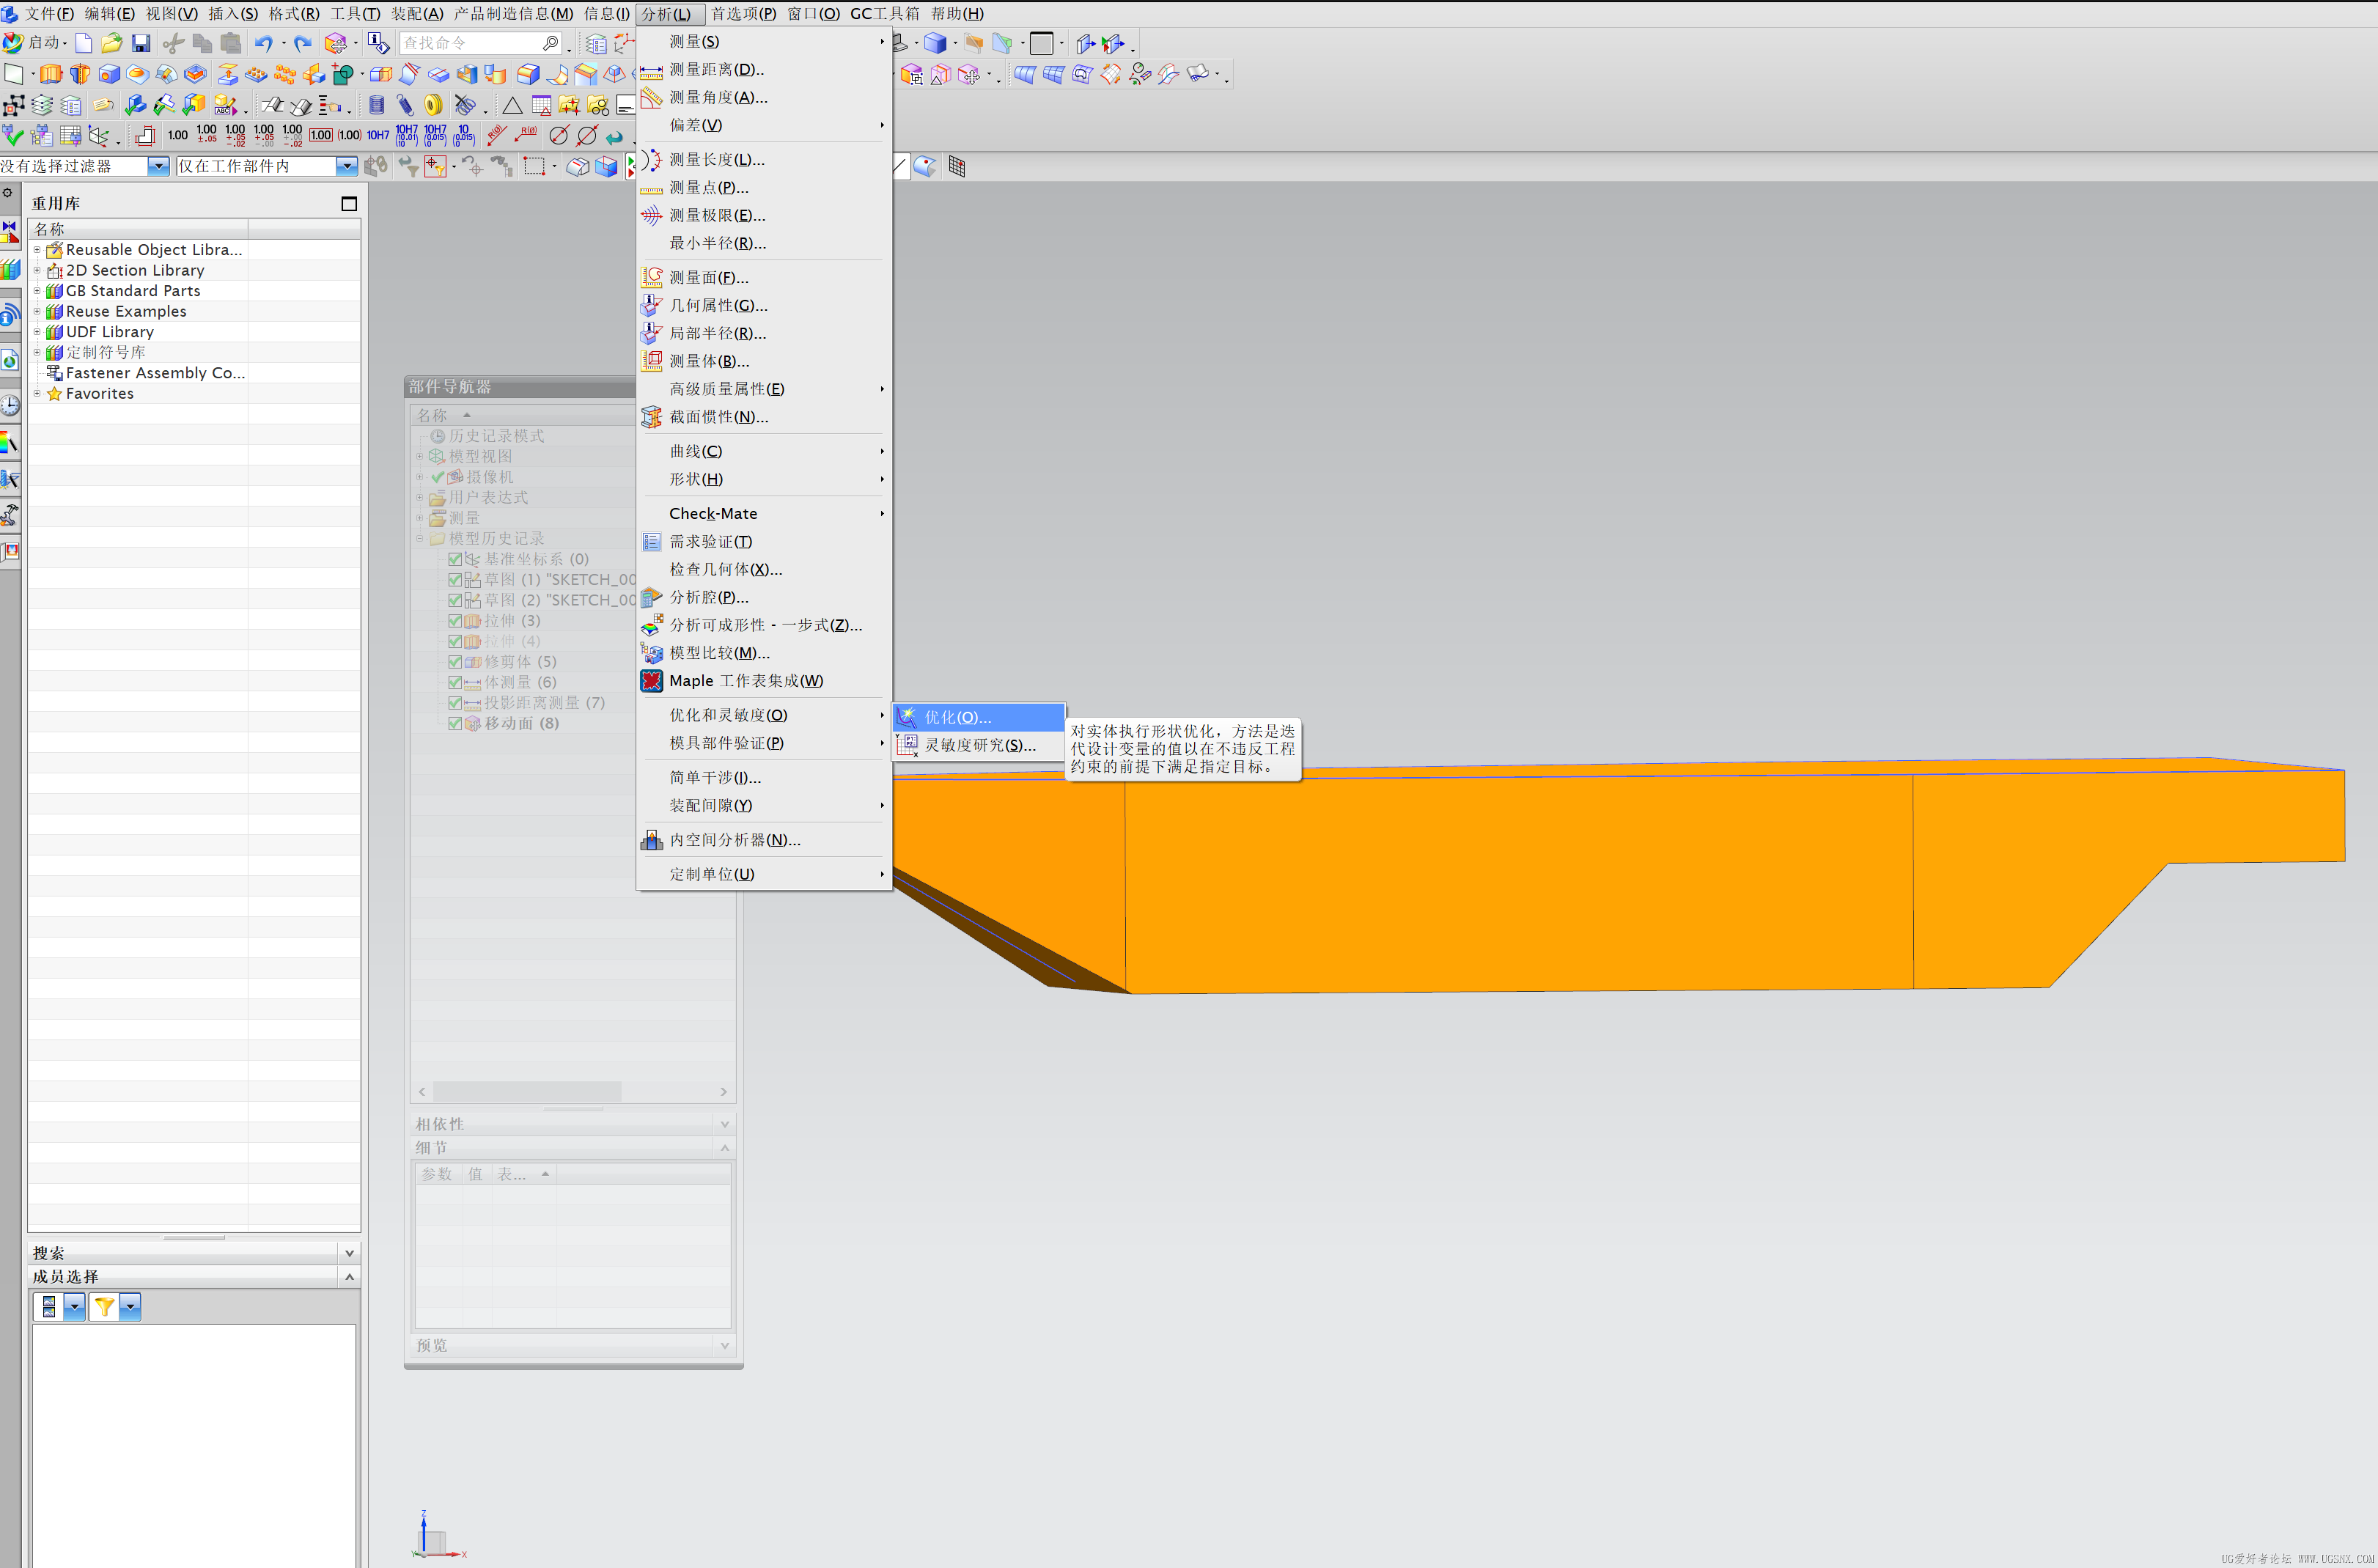Click the Maple leaf icon
Viewport: 2378px width, 1568px height.
click(x=651, y=681)
